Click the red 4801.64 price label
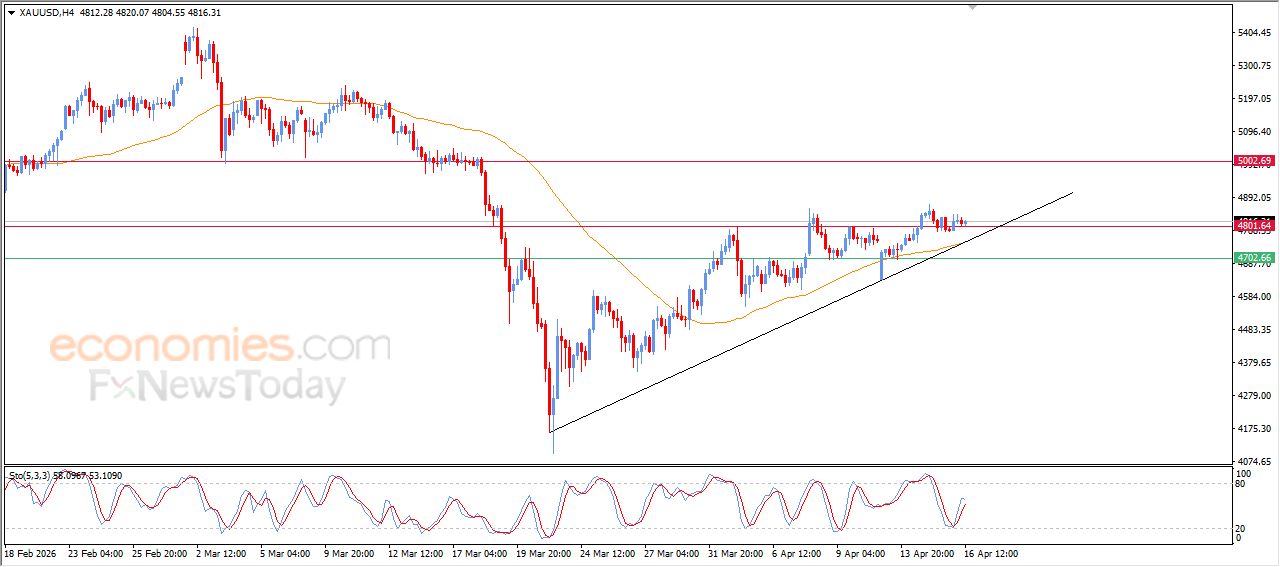The width and height of the screenshot is (1280, 567). point(1253,226)
